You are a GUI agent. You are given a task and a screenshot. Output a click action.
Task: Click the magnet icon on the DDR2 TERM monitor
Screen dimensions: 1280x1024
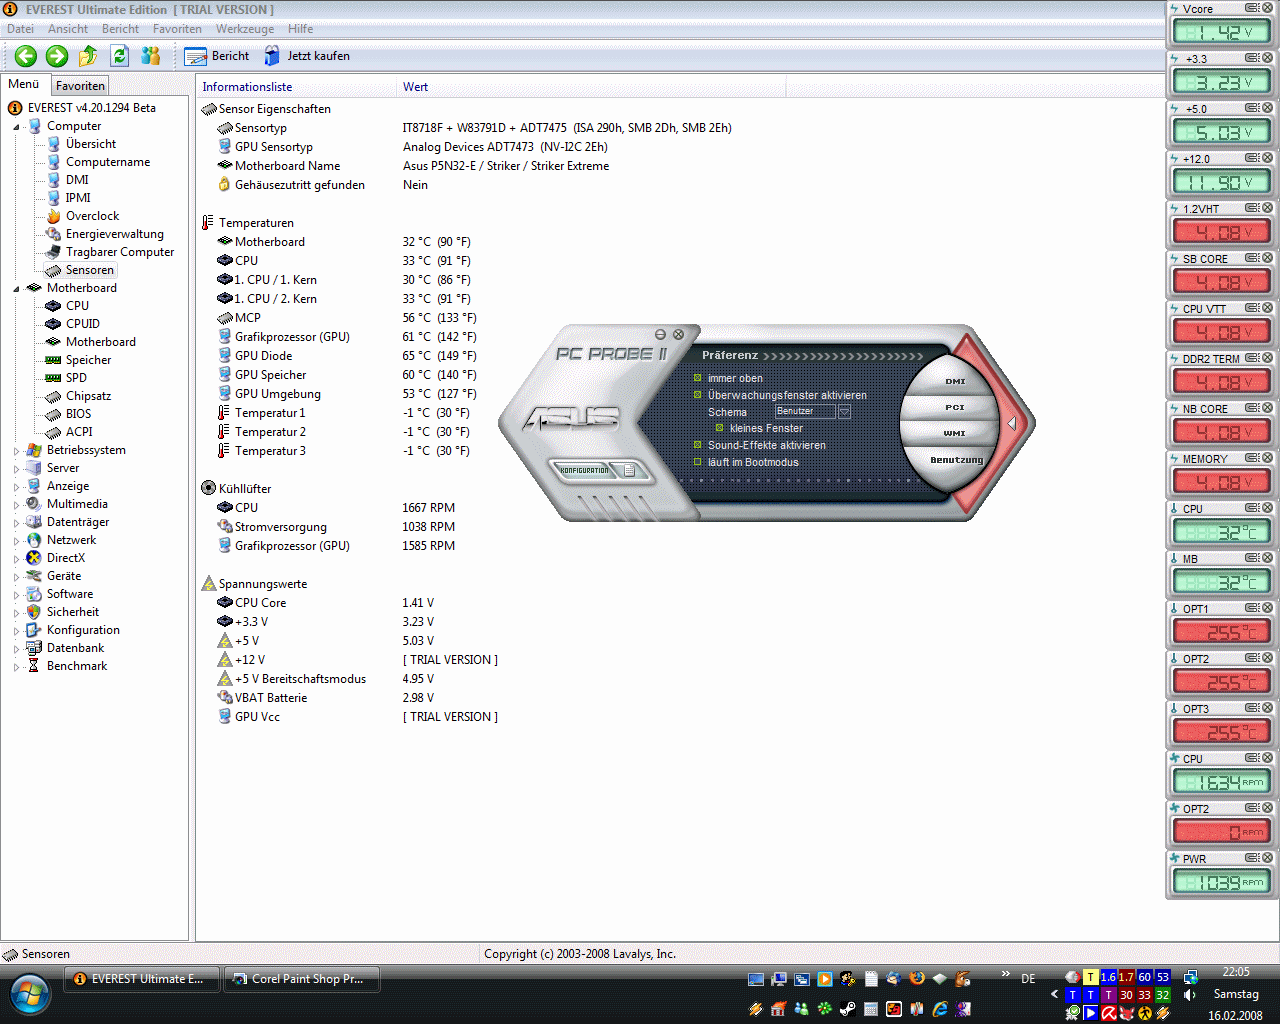1252,358
